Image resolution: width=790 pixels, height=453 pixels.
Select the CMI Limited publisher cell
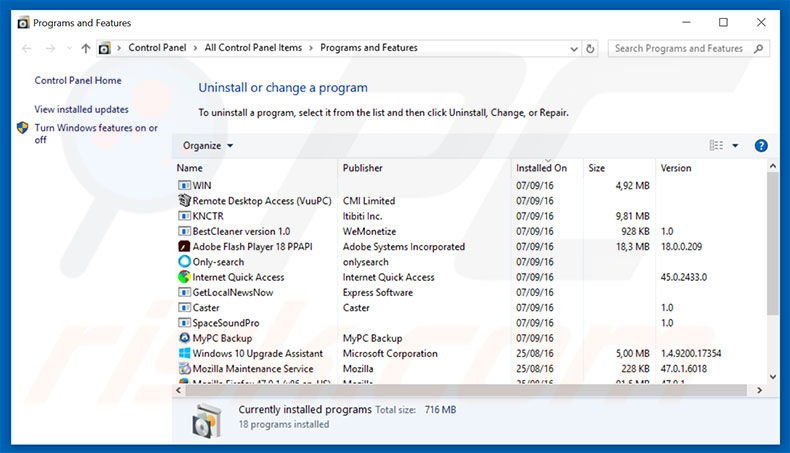369,201
